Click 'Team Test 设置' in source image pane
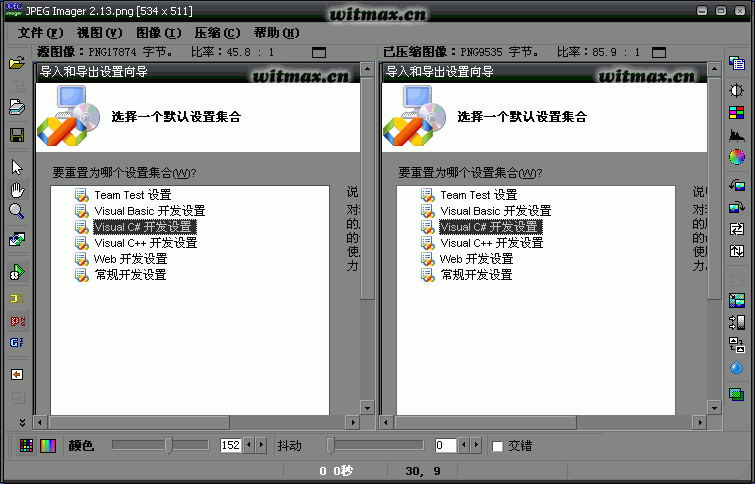Image resolution: width=755 pixels, height=484 pixels. [x=133, y=195]
